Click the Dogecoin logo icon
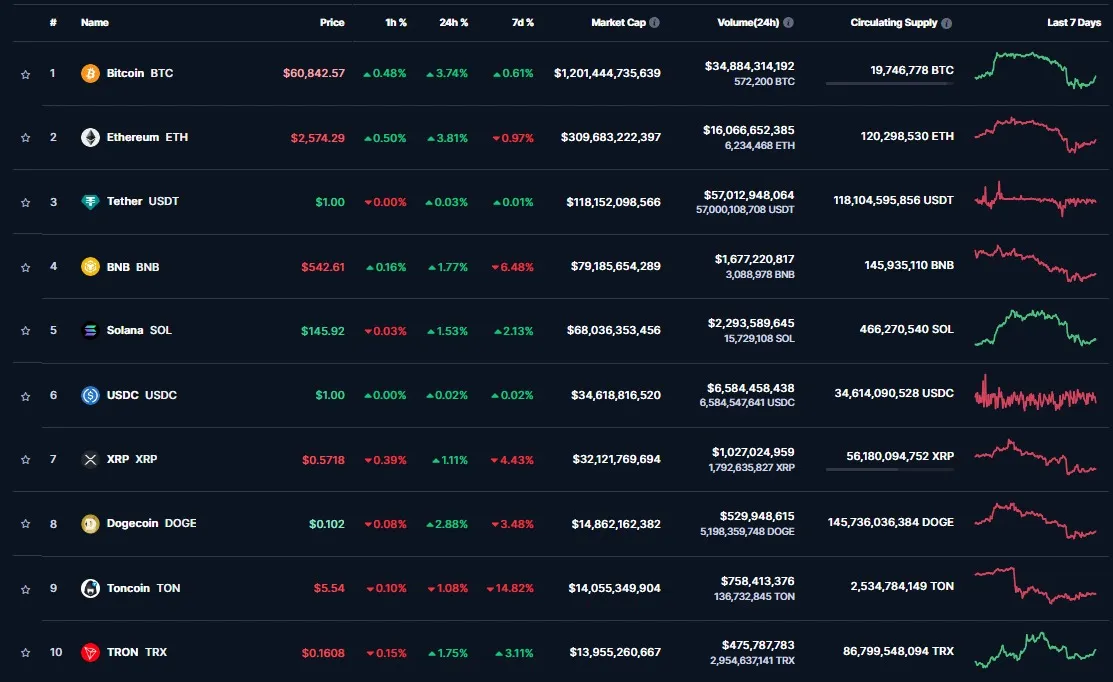The width and height of the screenshot is (1113, 682). pyautogui.click(x=90, y=523)
